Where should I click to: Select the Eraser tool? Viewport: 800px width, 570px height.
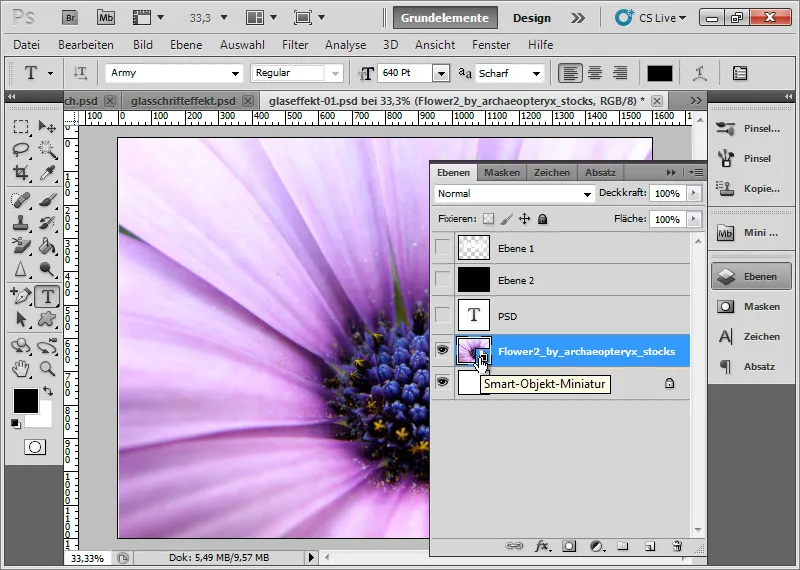click(21, 246)
